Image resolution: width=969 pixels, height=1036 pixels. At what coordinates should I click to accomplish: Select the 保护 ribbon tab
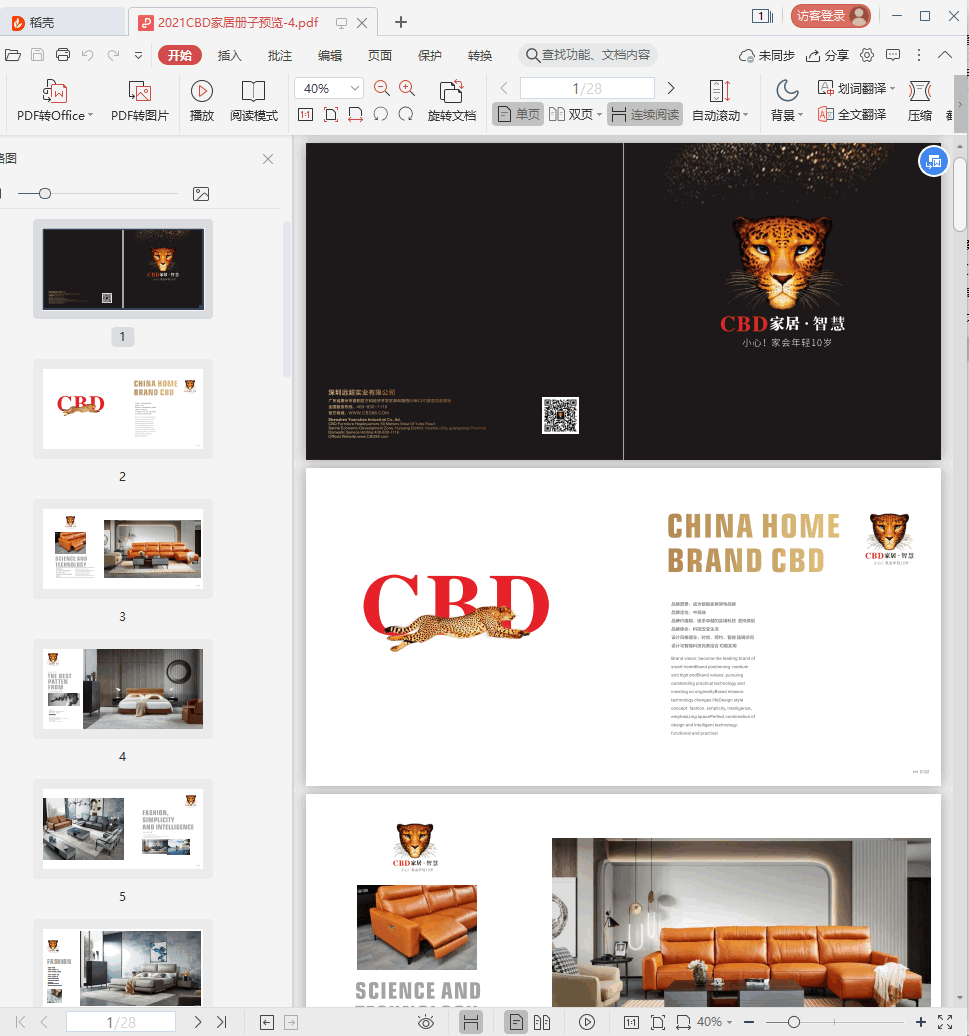429,56
